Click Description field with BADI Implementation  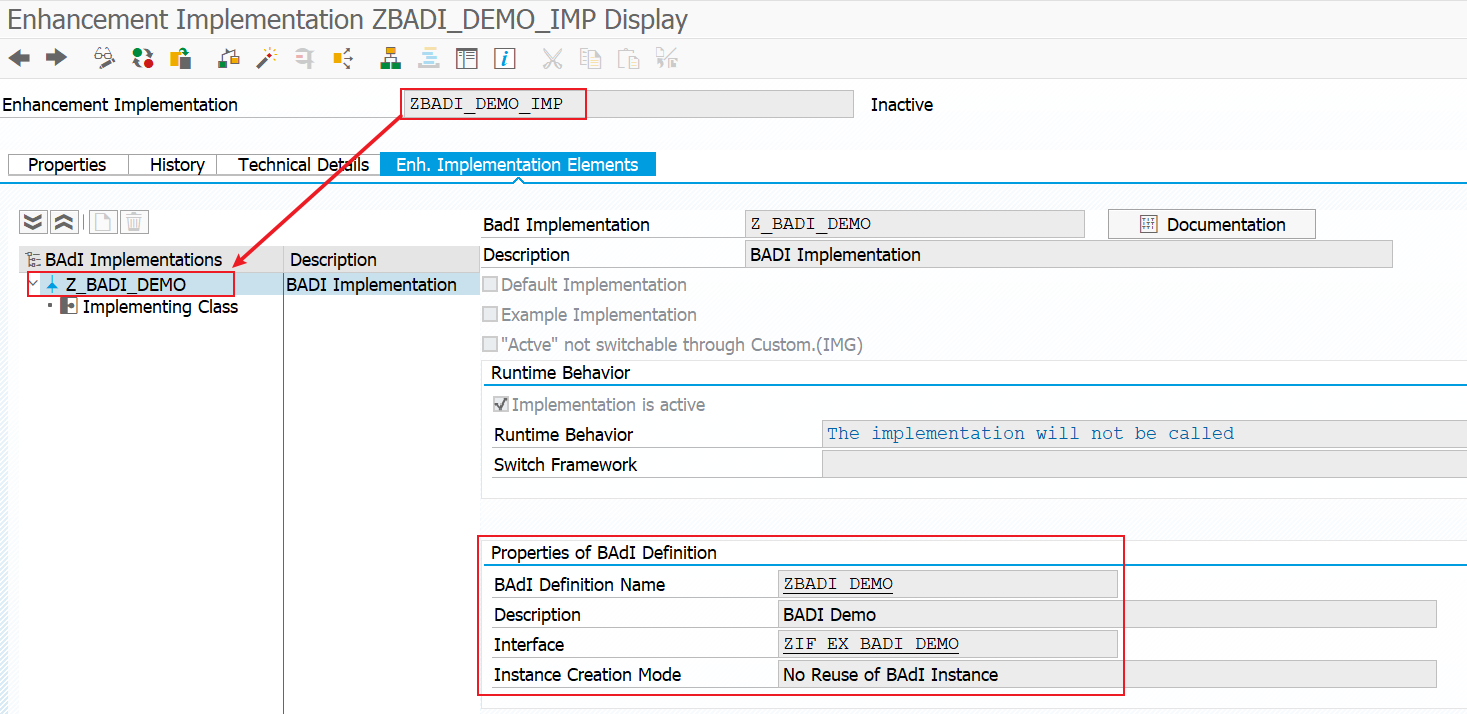(1069, 254)
